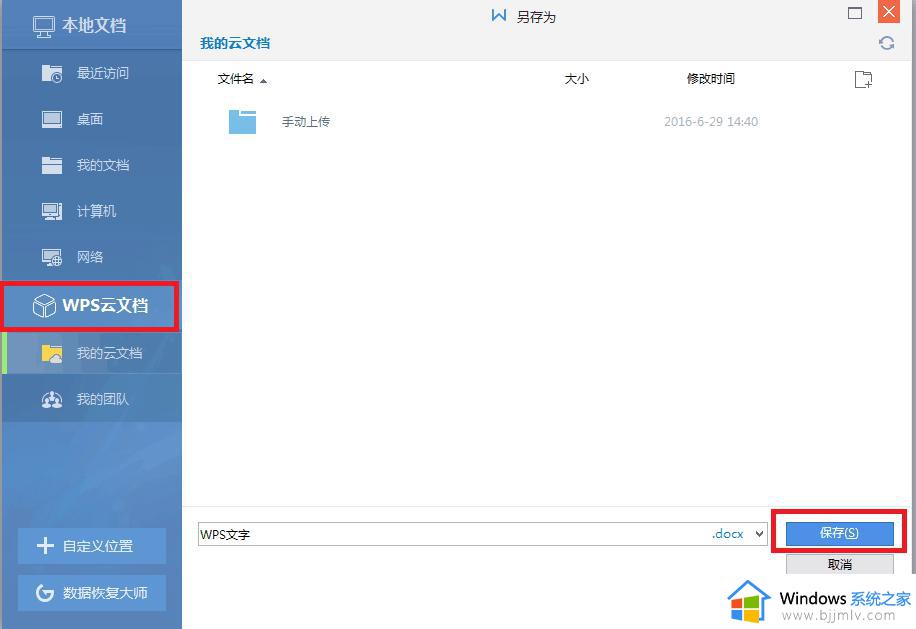Click the WPS W logo in title bar
The image size is (916, 629).
(498, 15)
